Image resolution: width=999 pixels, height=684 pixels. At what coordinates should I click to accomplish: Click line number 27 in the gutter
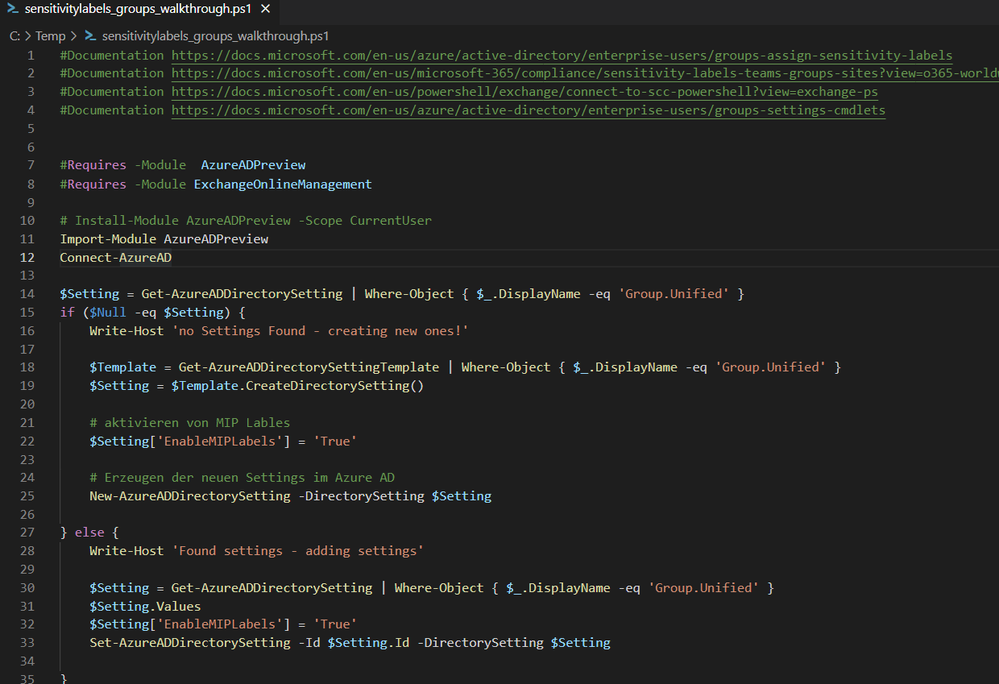click(x=27, y=532)
